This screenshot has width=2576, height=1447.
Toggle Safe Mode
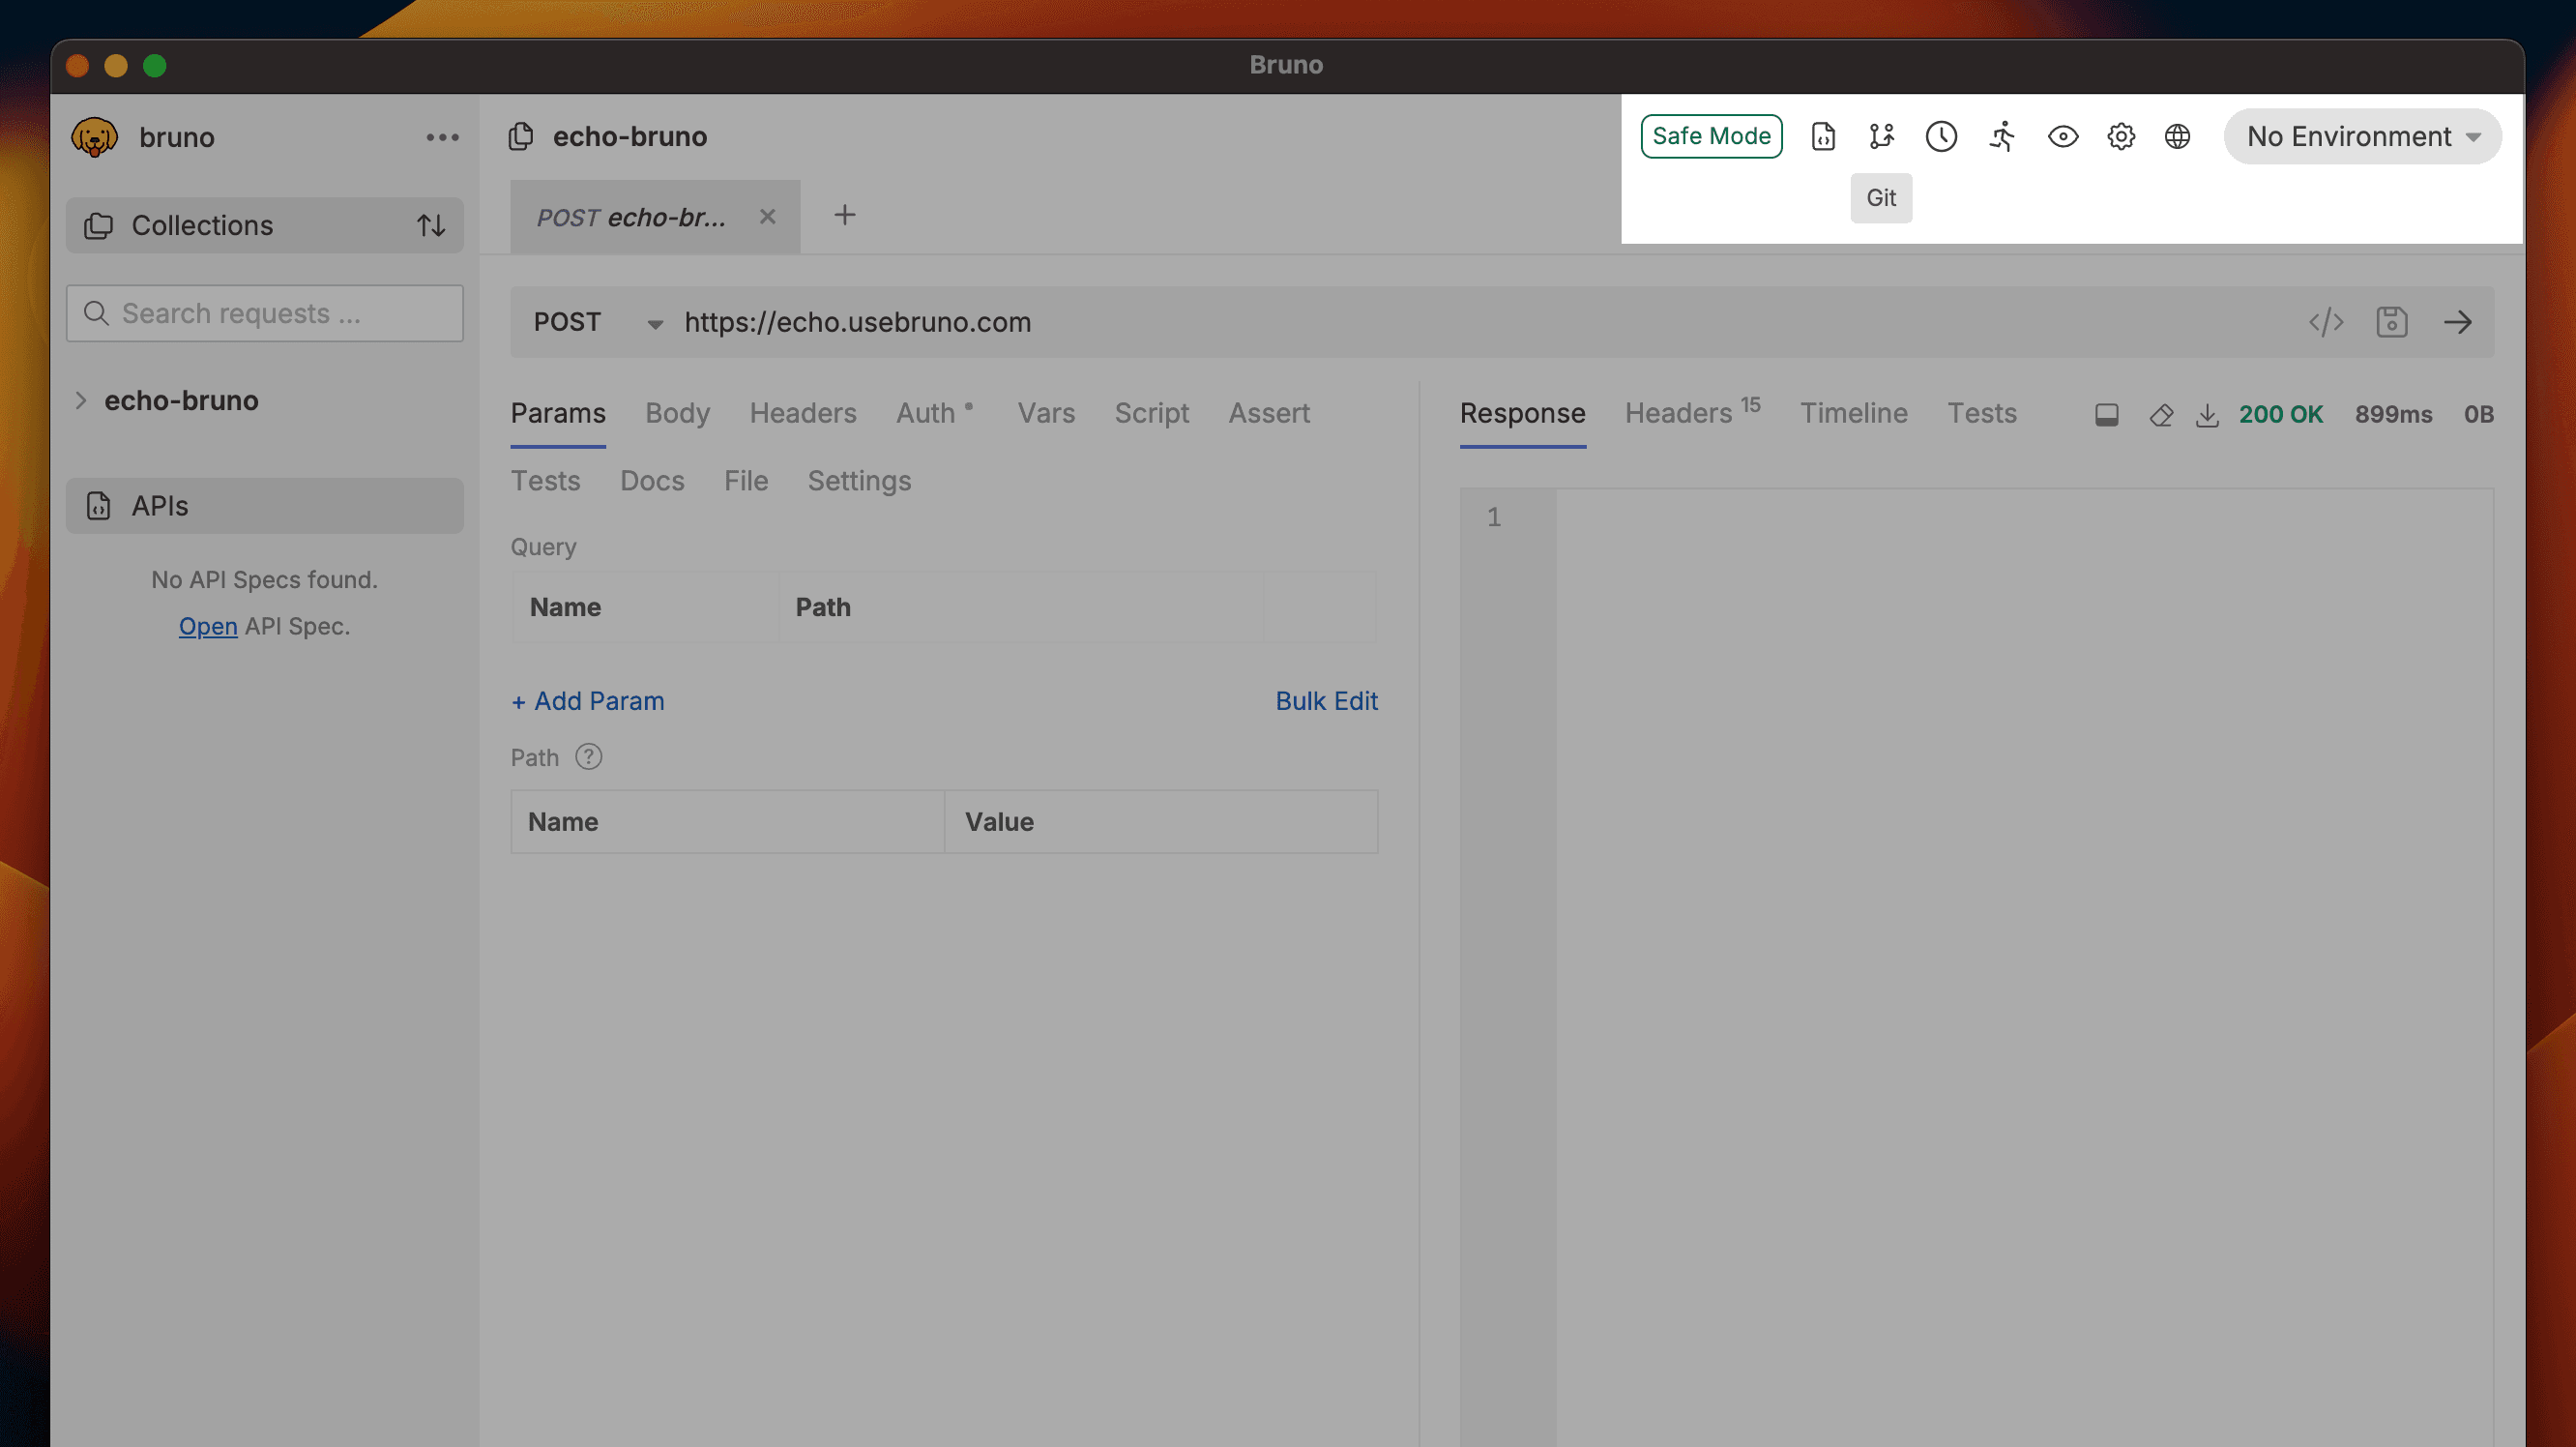pyautogui.click(x=1711, y=136)
